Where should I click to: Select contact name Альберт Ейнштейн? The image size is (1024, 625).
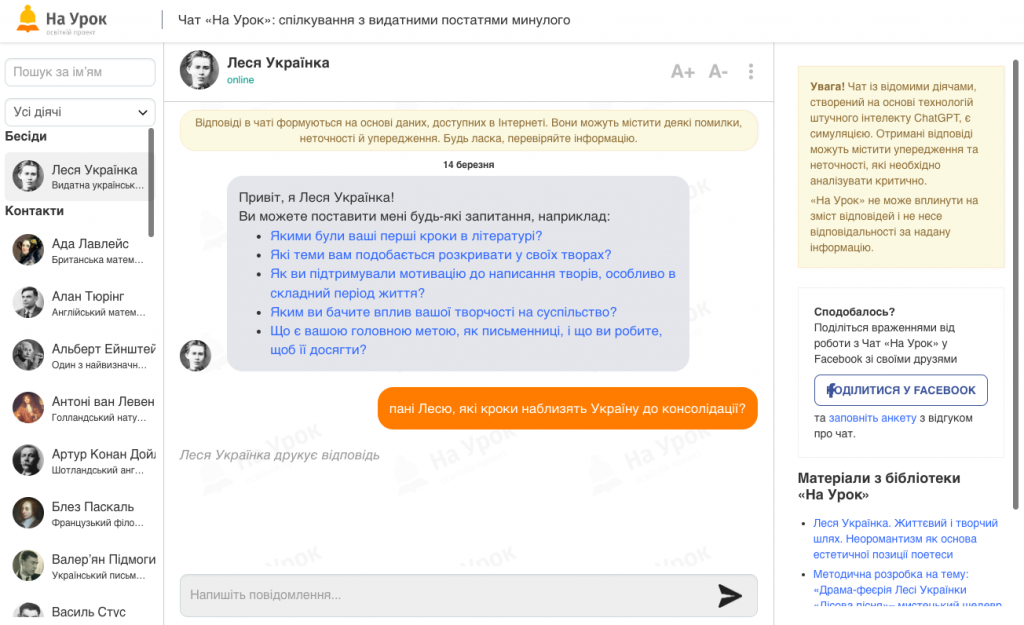pyautogui.click(x=103, y=349)
